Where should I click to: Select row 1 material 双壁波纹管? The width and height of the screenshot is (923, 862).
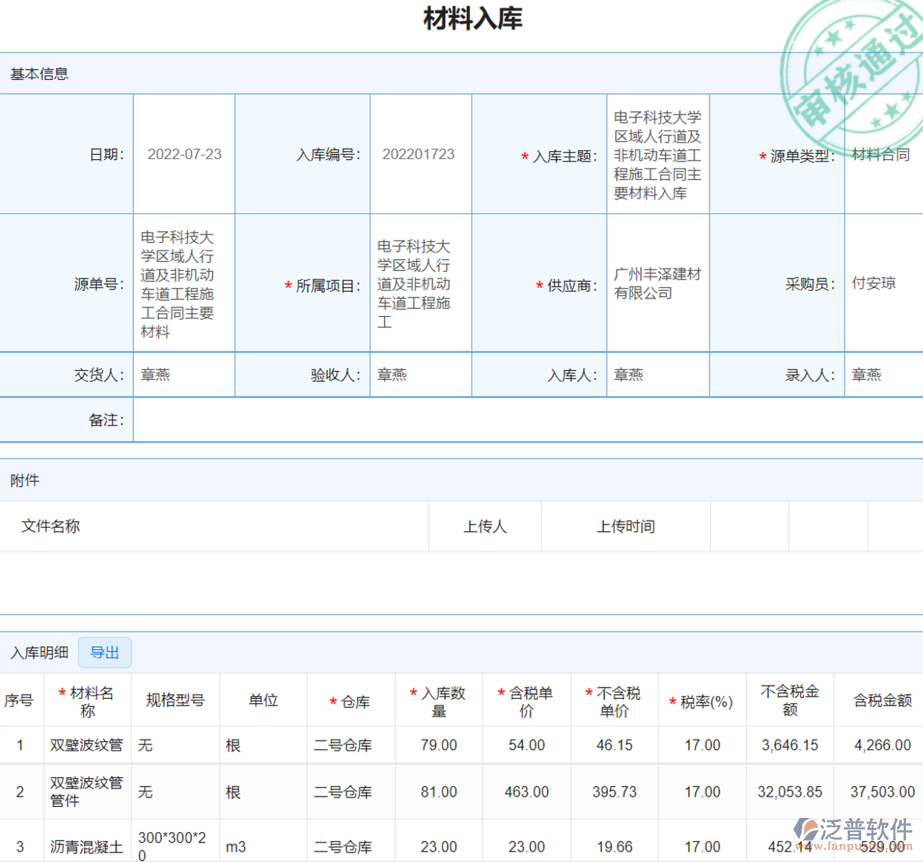click(x=86, y=745)
